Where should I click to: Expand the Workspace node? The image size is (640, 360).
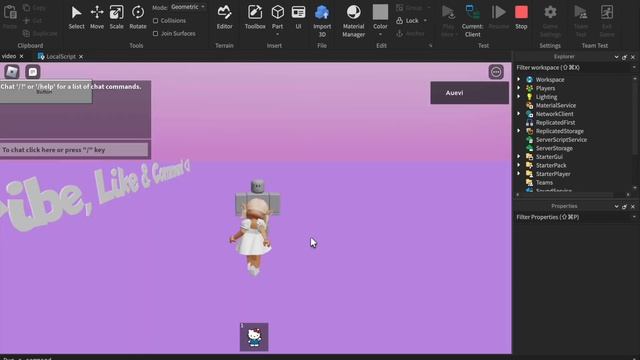click(519, 80)
